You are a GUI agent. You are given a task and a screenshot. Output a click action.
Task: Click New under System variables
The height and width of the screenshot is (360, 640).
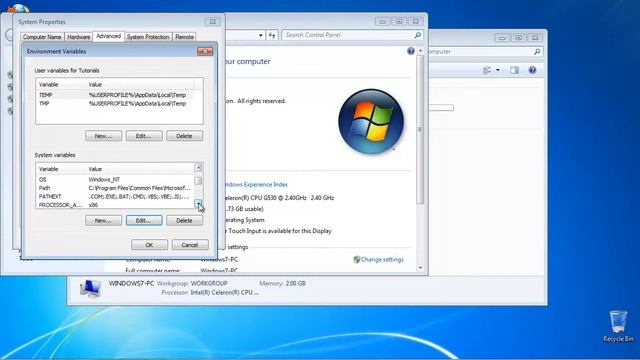pyautogui.click(x=103, y=220)
